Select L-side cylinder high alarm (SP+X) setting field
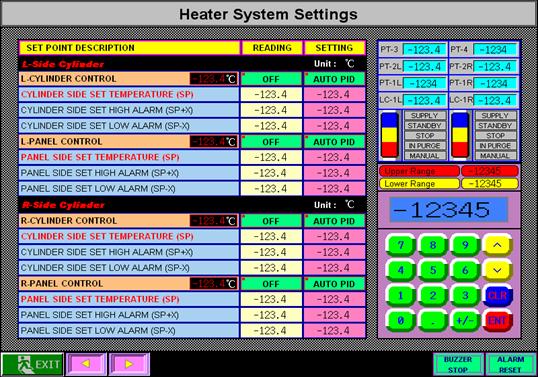This screenshot has height=377, width=538. (334, 110)
